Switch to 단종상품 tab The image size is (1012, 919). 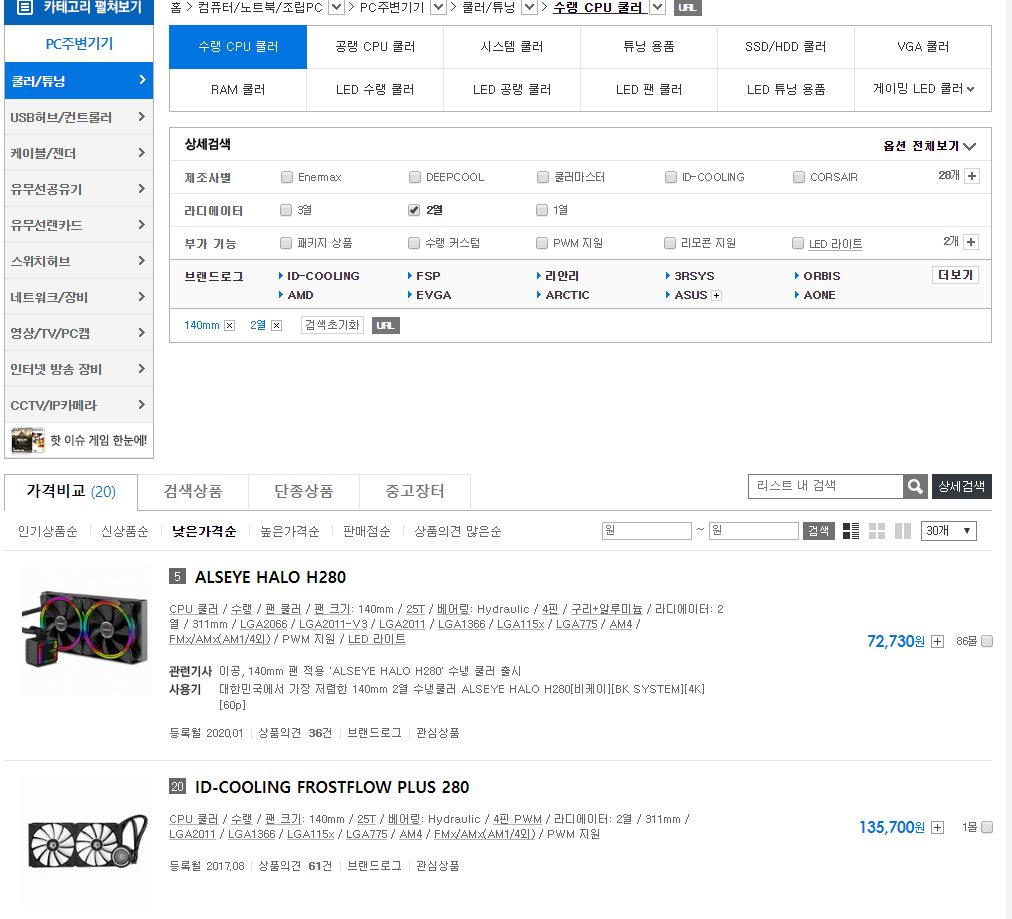(x=304, y=492)
